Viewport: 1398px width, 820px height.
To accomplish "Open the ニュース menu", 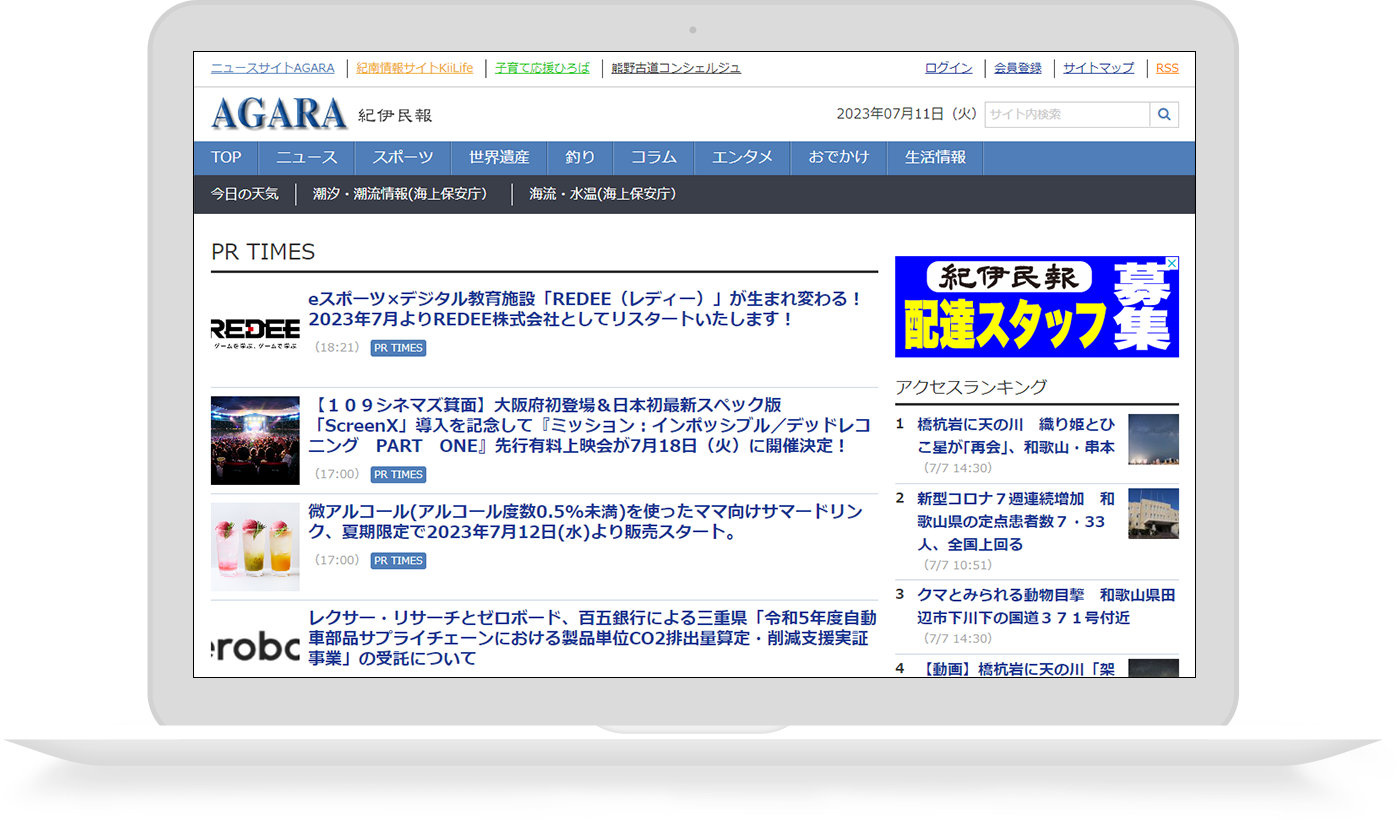I will pyautogui.click(x=307, y=158).
